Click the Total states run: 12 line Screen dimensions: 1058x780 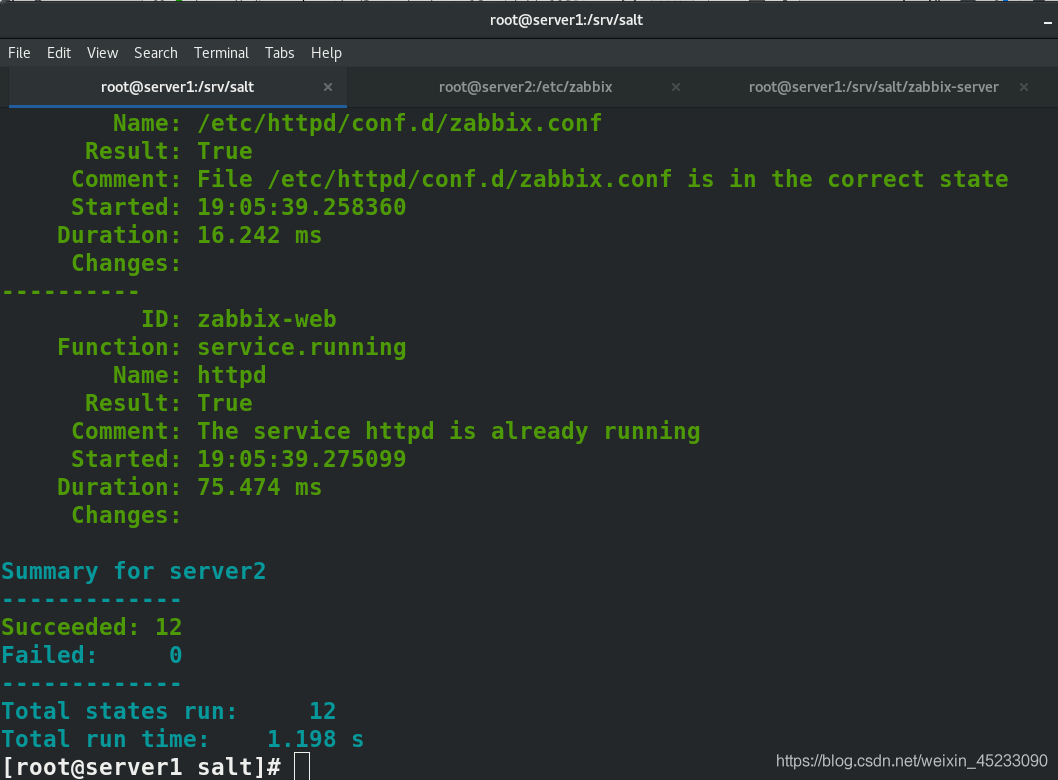(169, 711)
